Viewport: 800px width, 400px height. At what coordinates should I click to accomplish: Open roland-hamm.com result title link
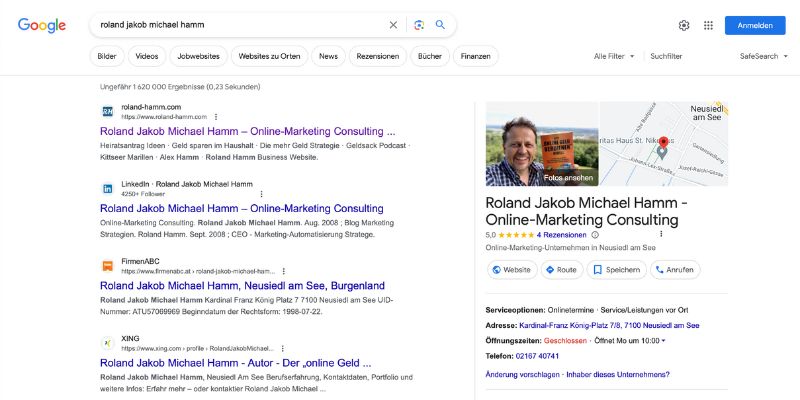247,131
